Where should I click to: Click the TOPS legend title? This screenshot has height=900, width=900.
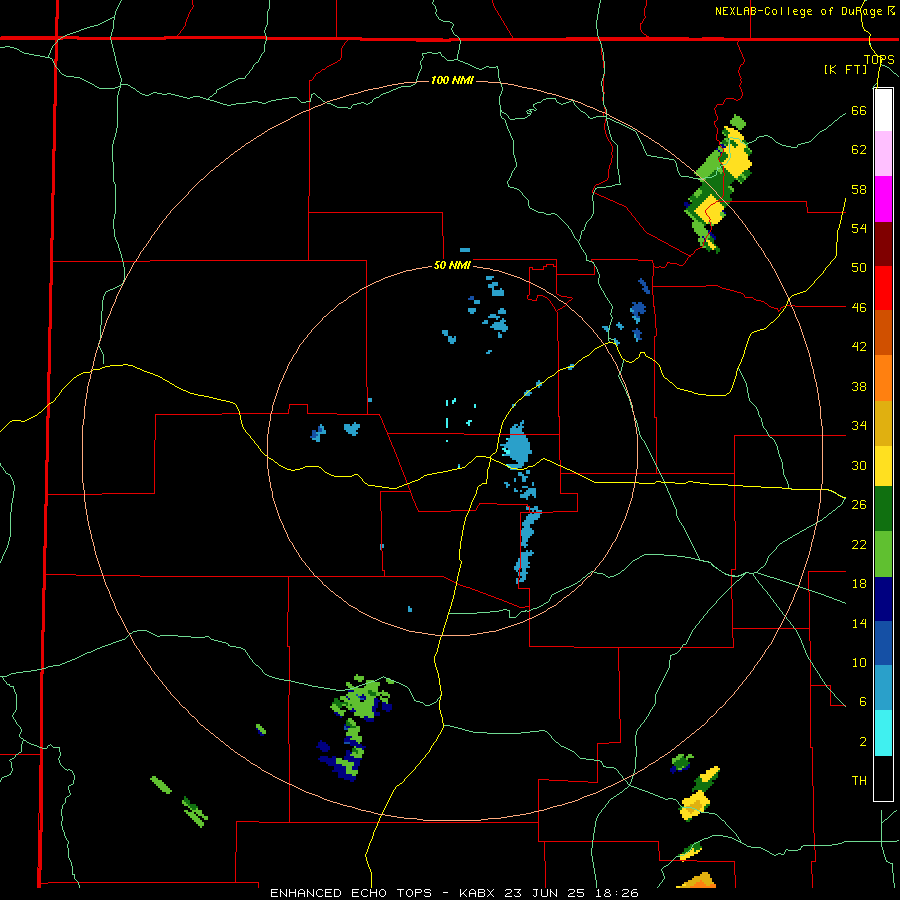(x=879, y=60)
